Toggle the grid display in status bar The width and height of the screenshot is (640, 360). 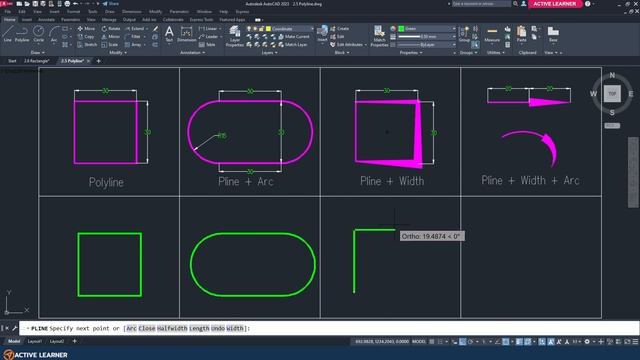(431, 342)
